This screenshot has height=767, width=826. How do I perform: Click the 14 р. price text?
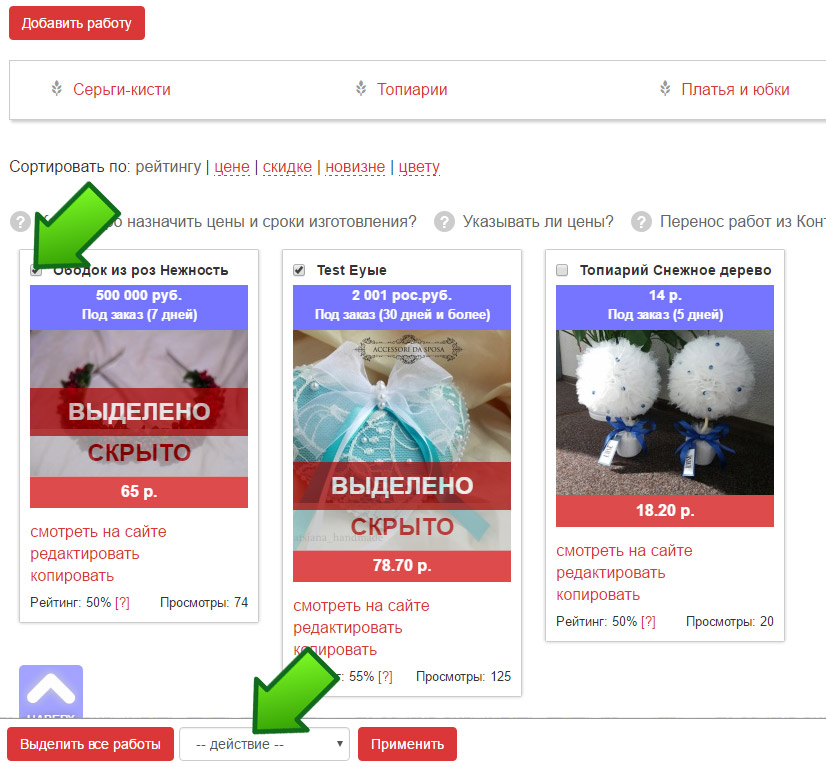pos(665,295)
